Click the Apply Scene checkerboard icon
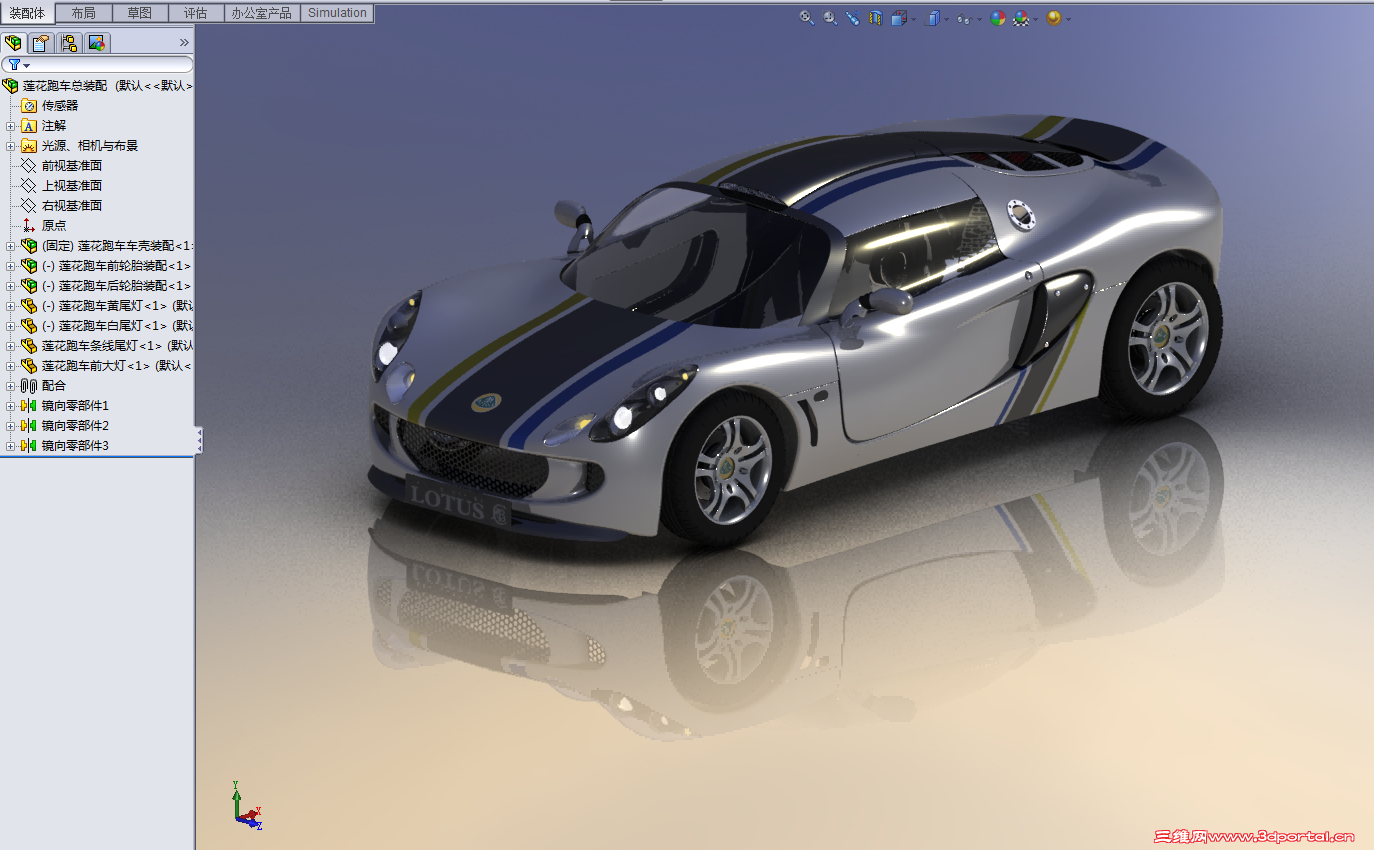The image size is (1374, 850). pos(1021,17)
